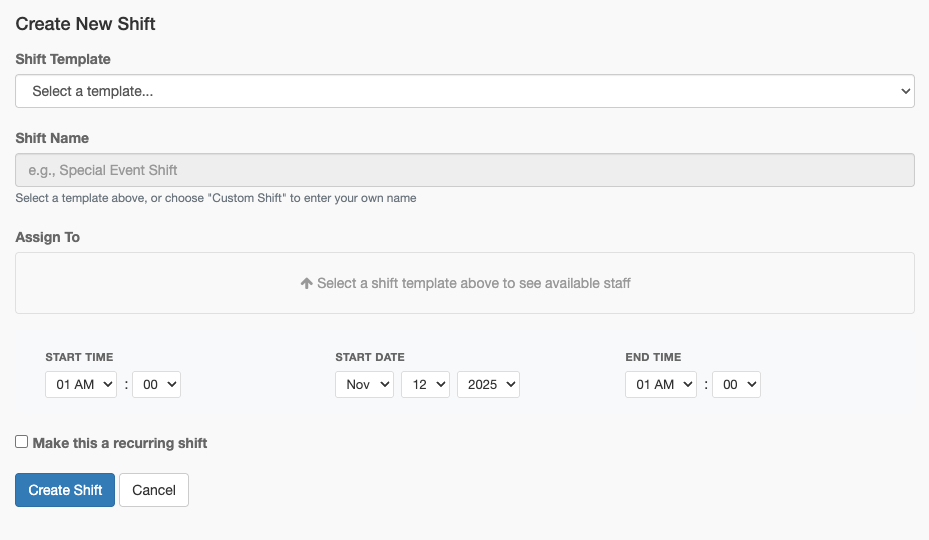Open the Start Time minutes dropdown
Viewport: 929px width, 540px height.
156,384
